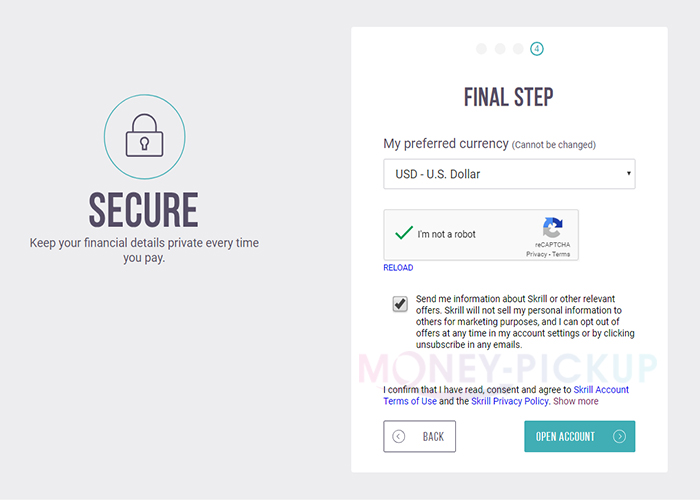Screen dimensions: 700x500
Task: Click the RELOAD captcha link
Action: (x=398, y=268)
